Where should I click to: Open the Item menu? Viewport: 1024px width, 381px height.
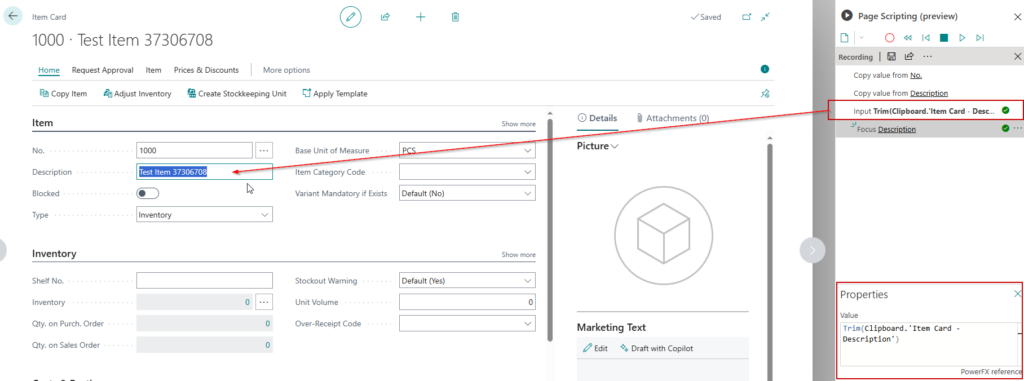click(153, 70)
